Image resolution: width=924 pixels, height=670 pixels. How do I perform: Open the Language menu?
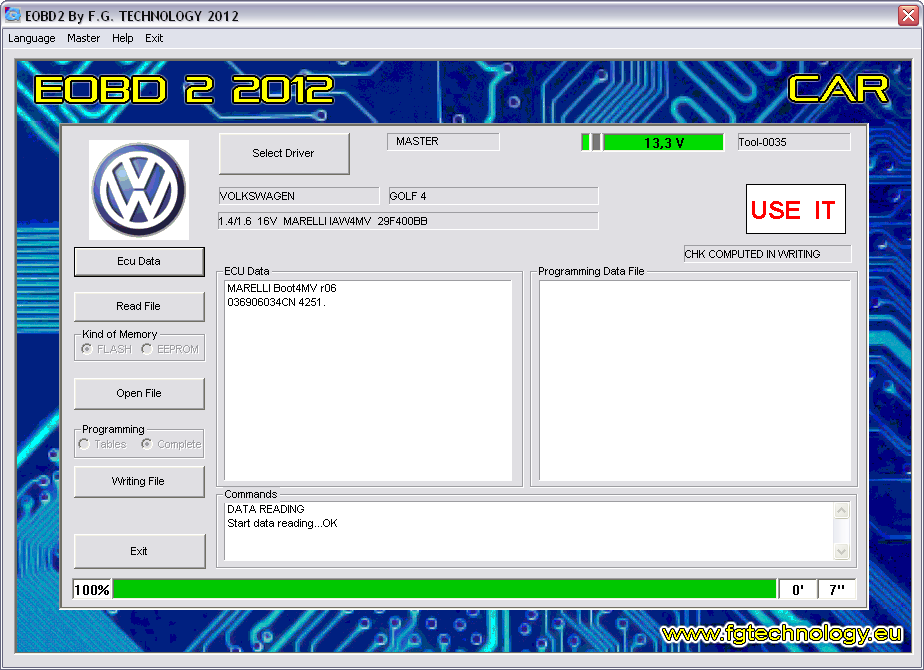(x=32, y=38)
